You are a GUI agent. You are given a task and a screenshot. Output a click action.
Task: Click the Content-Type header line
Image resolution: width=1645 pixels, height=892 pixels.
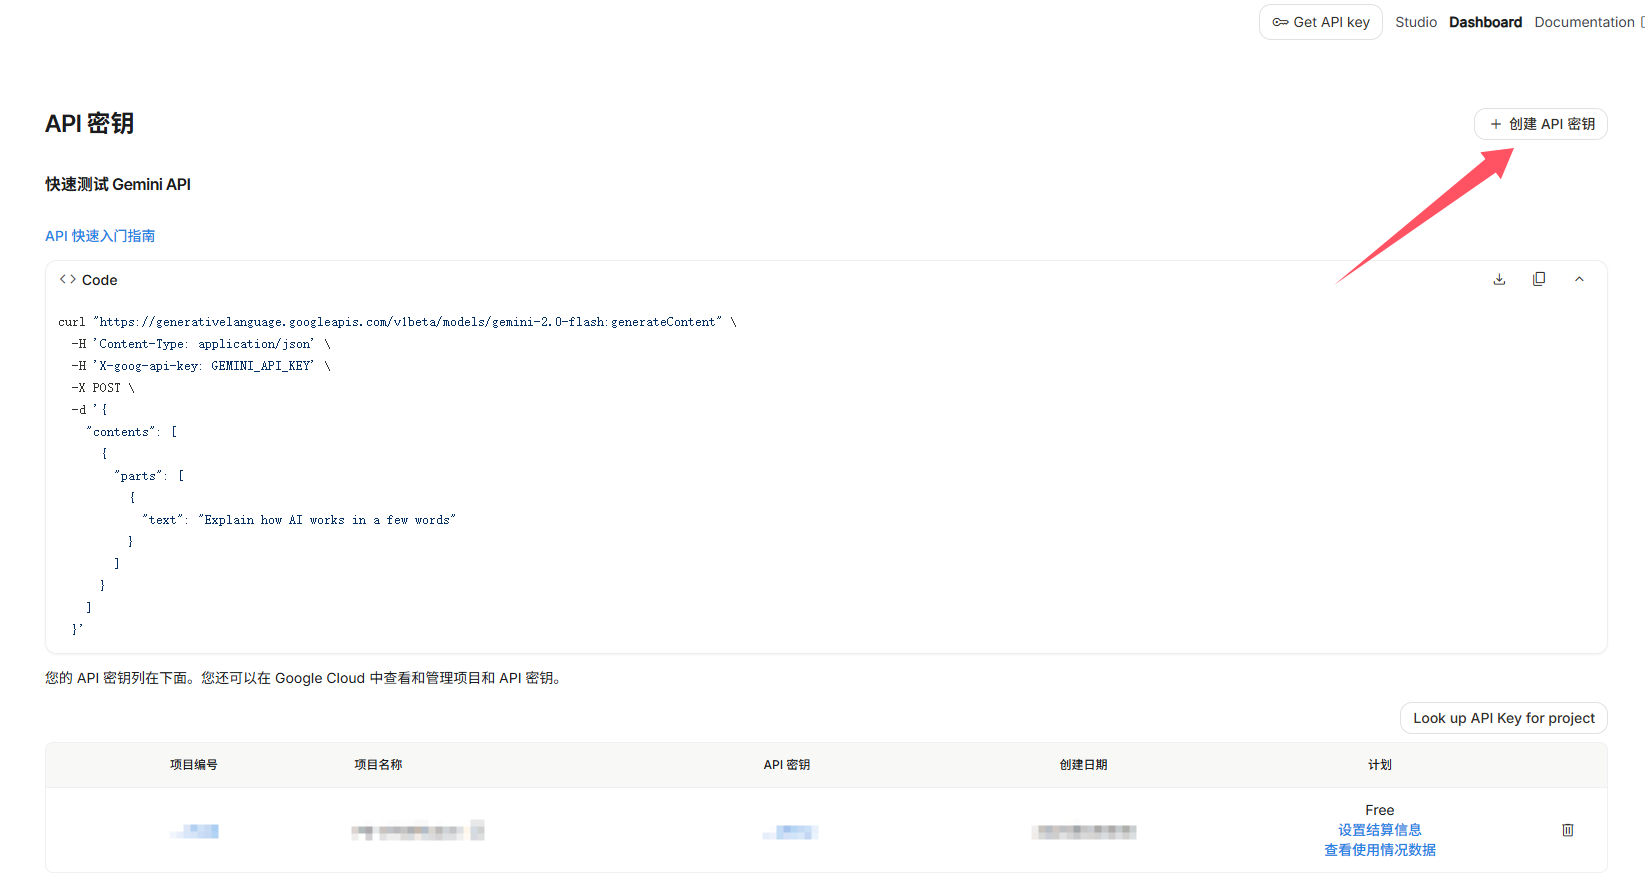pyautogui.click(x=200, y=344)
